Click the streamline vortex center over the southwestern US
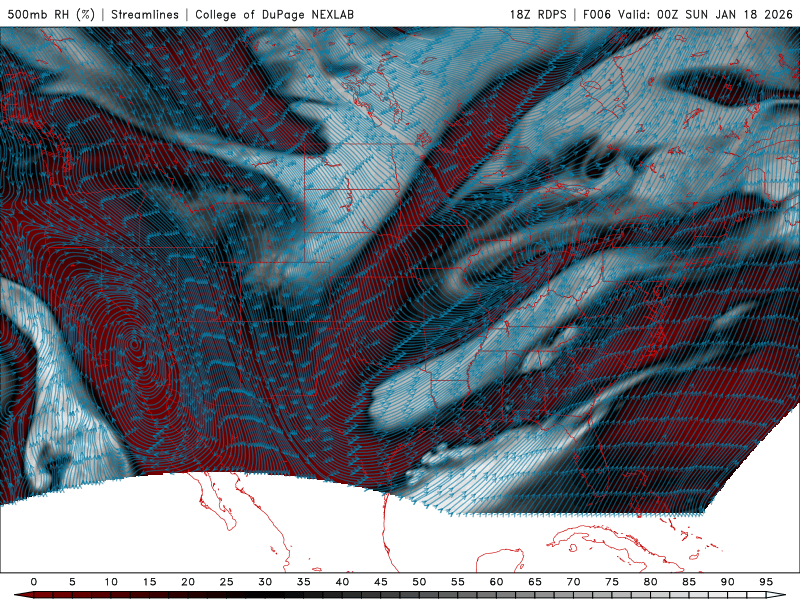This screenshot has width=800, height=600. [135, 345]
